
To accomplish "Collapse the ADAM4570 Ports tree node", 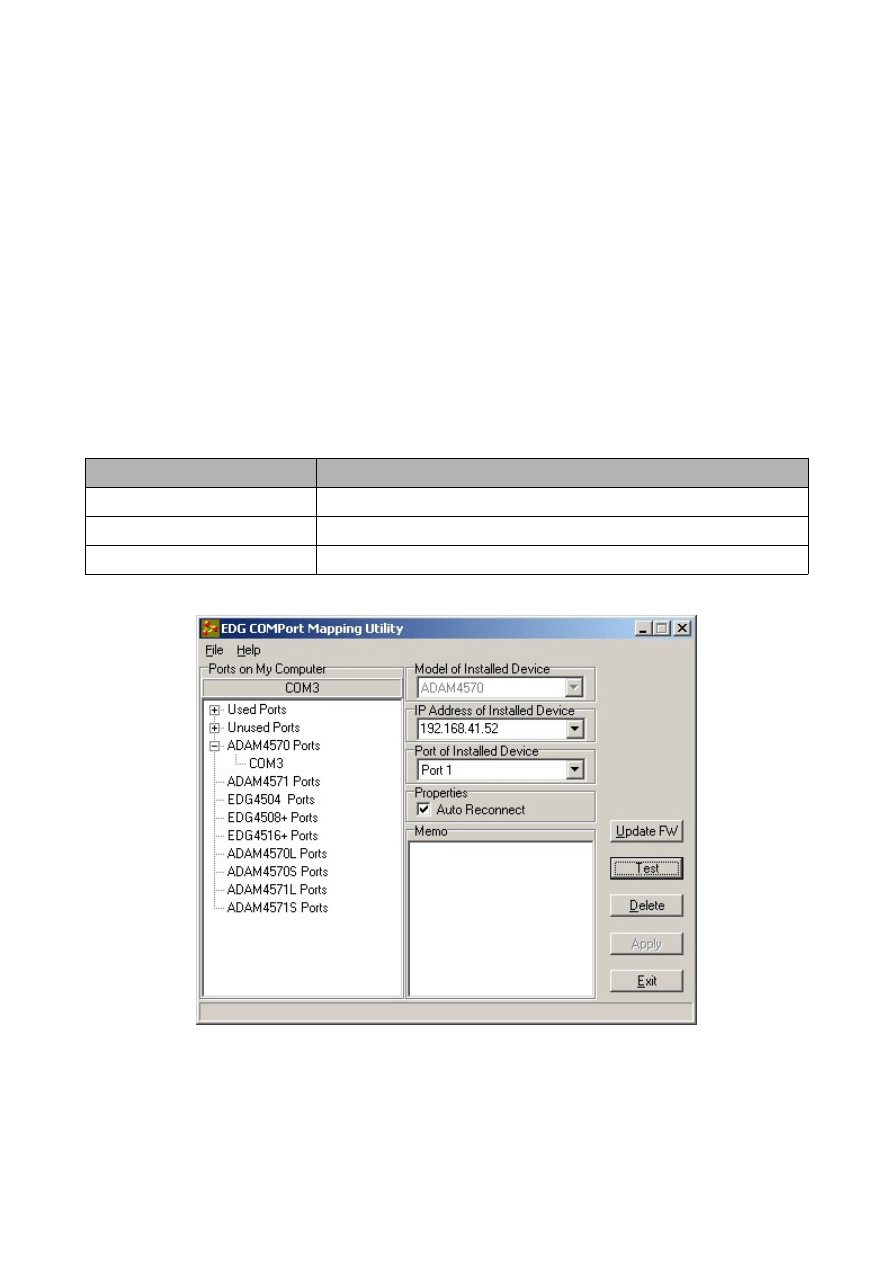I will click(215, 746).
